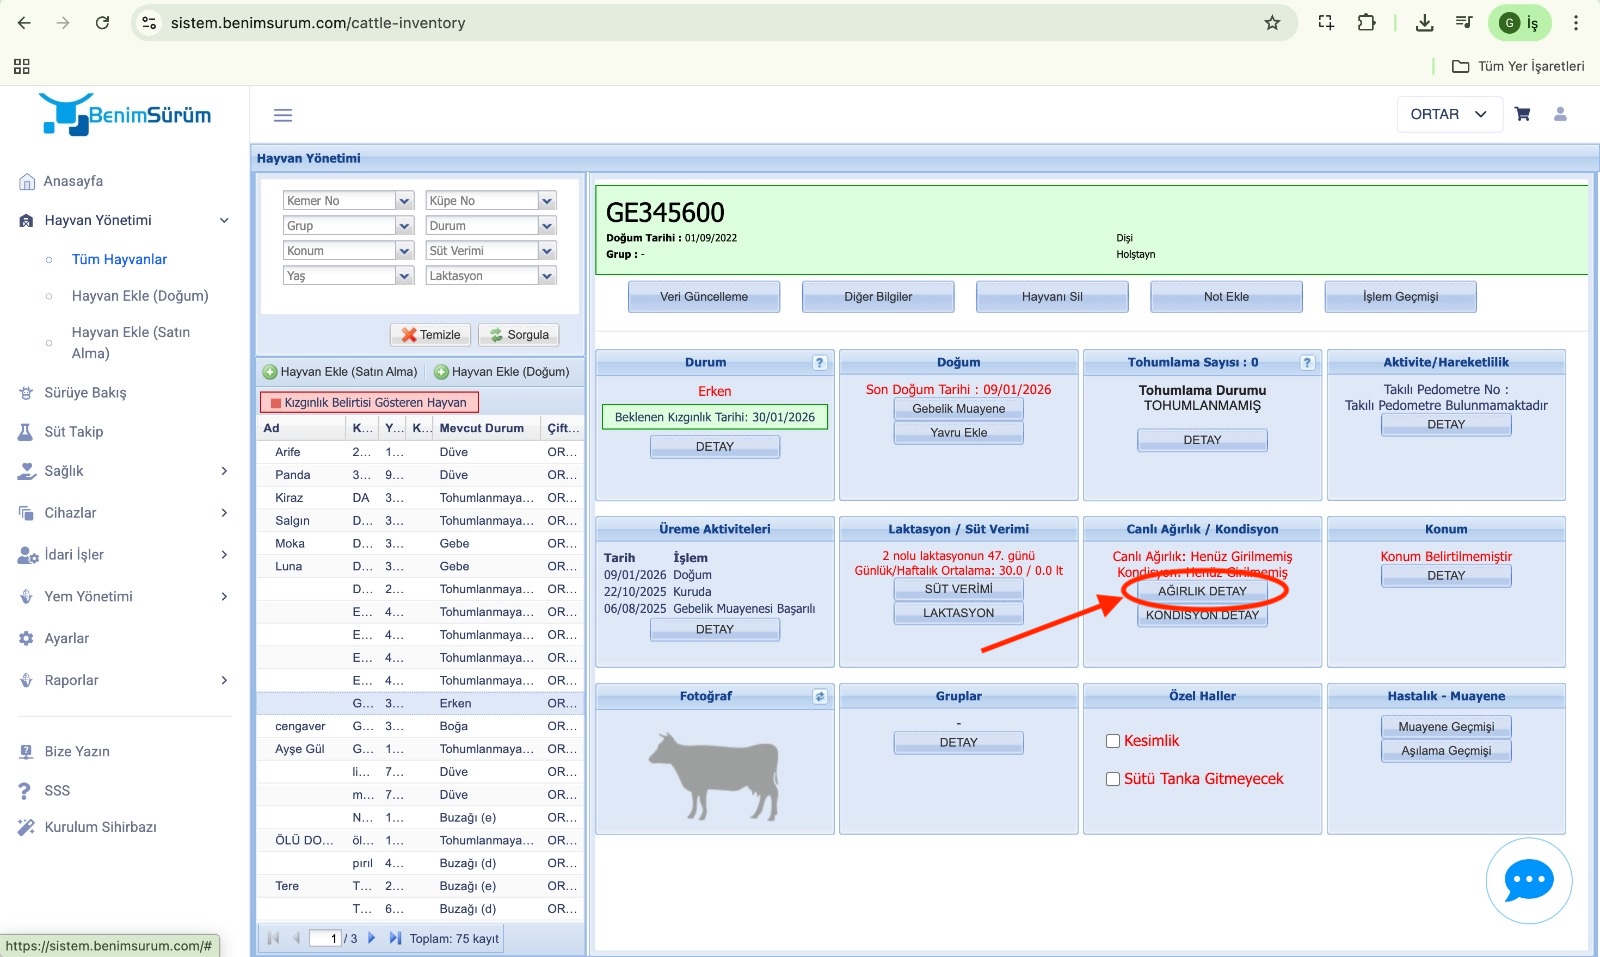
Task: Open the browser extensions puzzle icon
Action: 1366,22
